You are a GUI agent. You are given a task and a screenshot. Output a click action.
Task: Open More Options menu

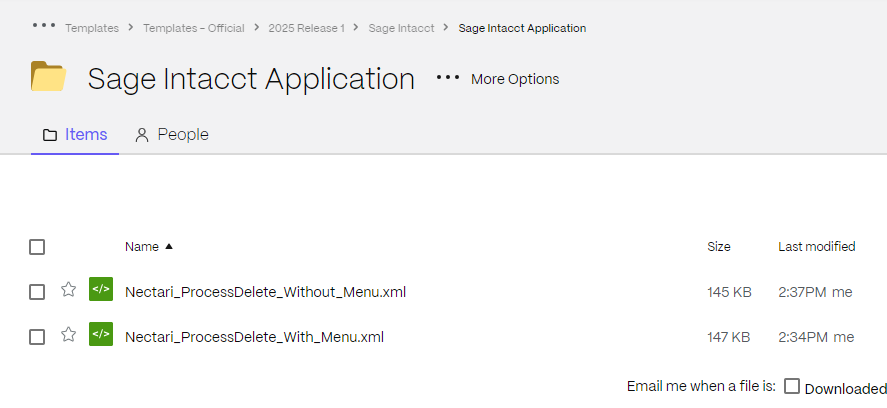pyautogui.click(x=515, y=79)
